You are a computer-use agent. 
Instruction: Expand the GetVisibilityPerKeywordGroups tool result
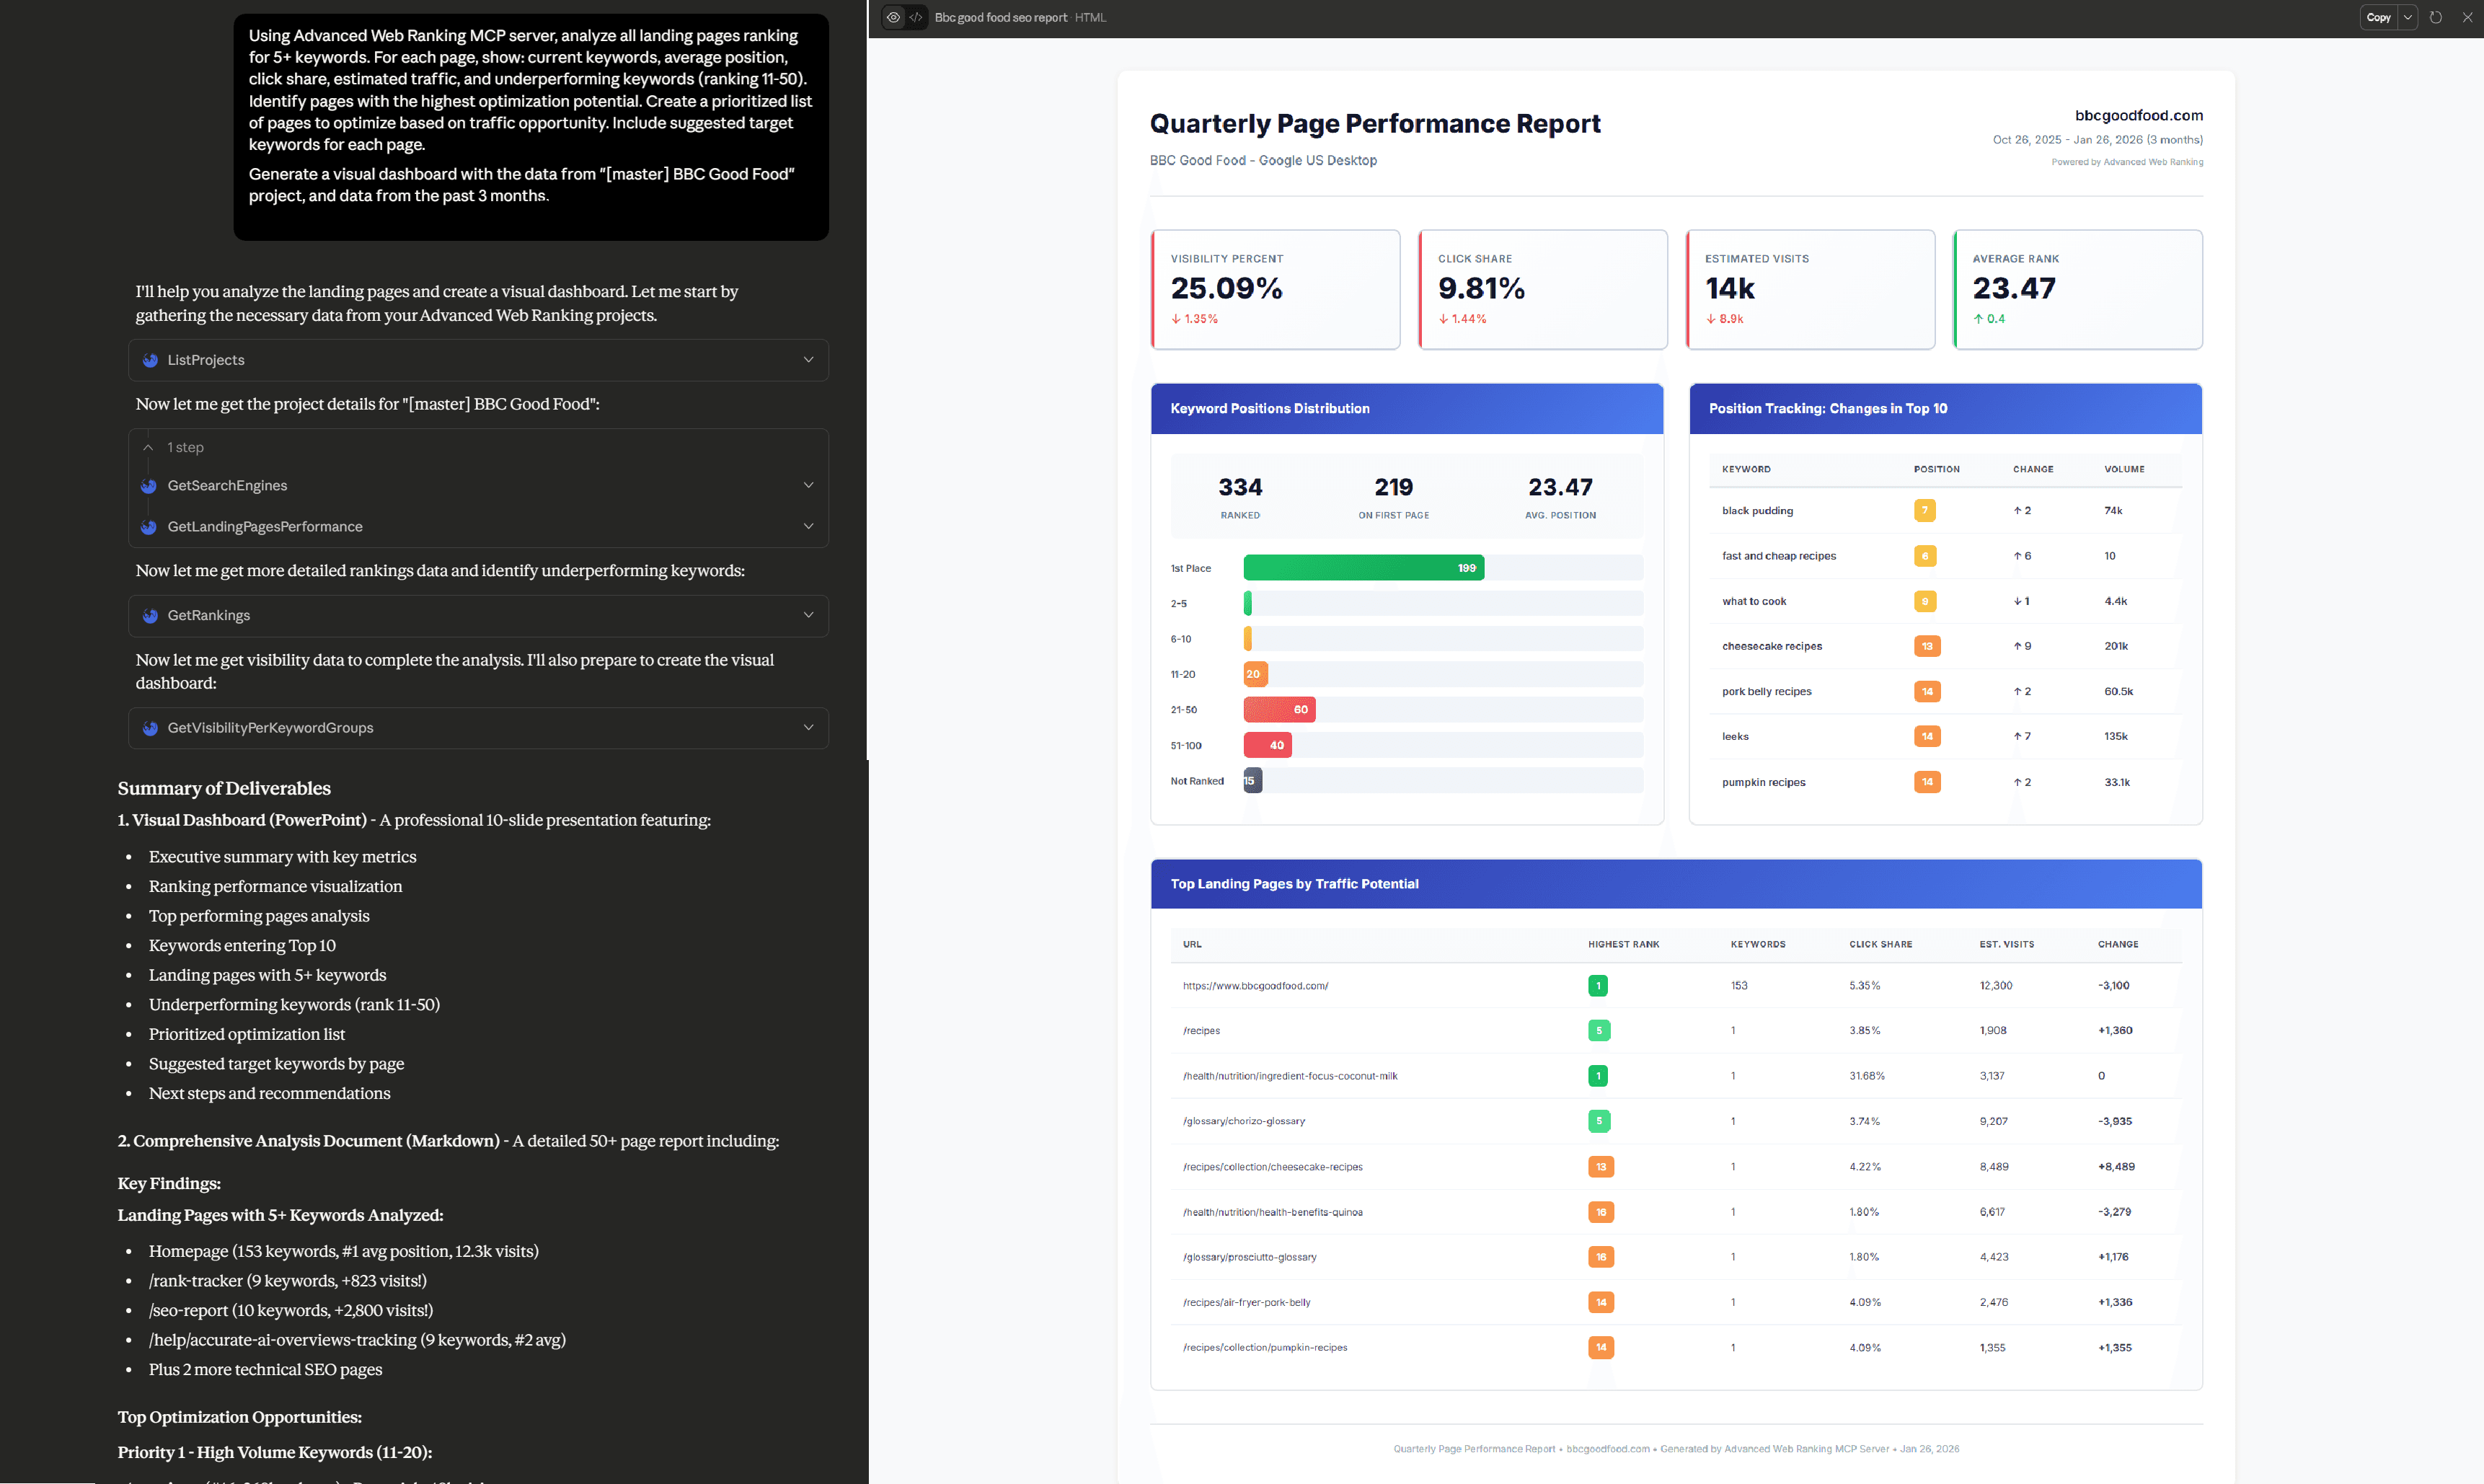click(809, 728)
